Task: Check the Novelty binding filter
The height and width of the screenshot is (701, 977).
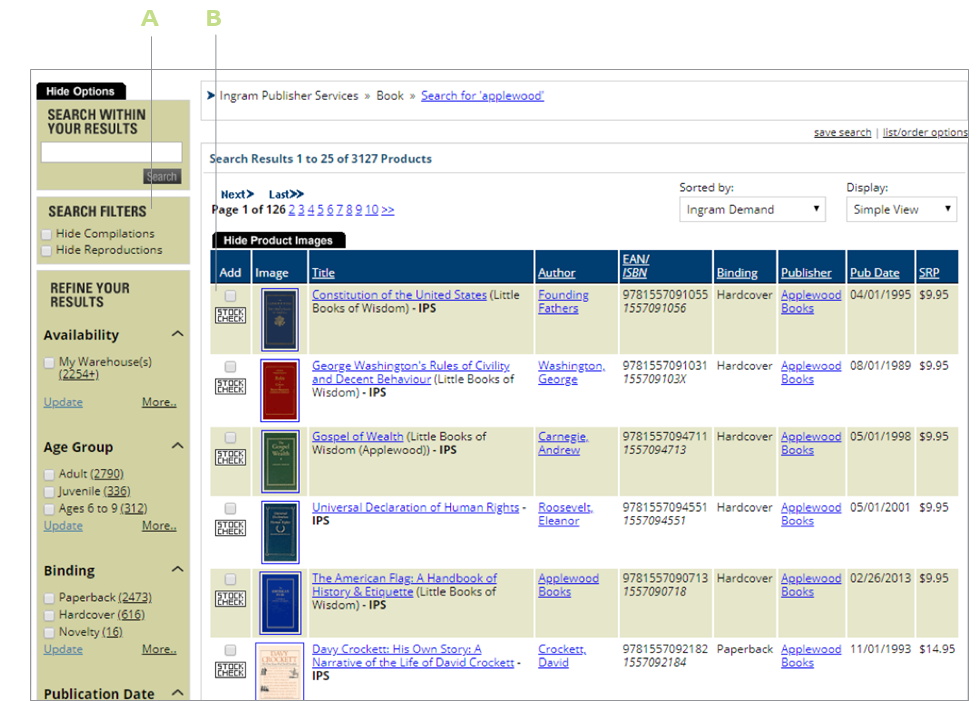Action: click(x=49, y=632)
